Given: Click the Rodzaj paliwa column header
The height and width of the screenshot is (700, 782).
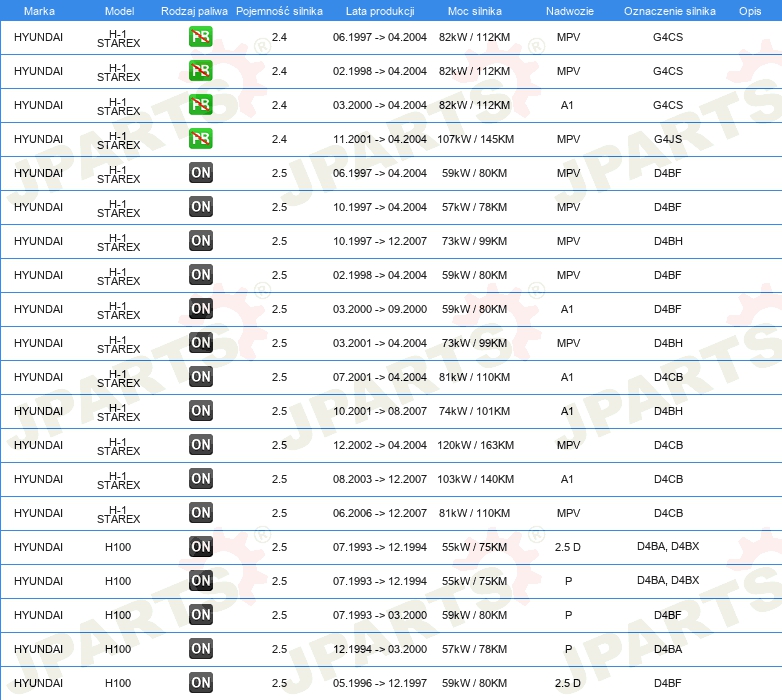Looking at the screenshot, I should pos(195,11).
